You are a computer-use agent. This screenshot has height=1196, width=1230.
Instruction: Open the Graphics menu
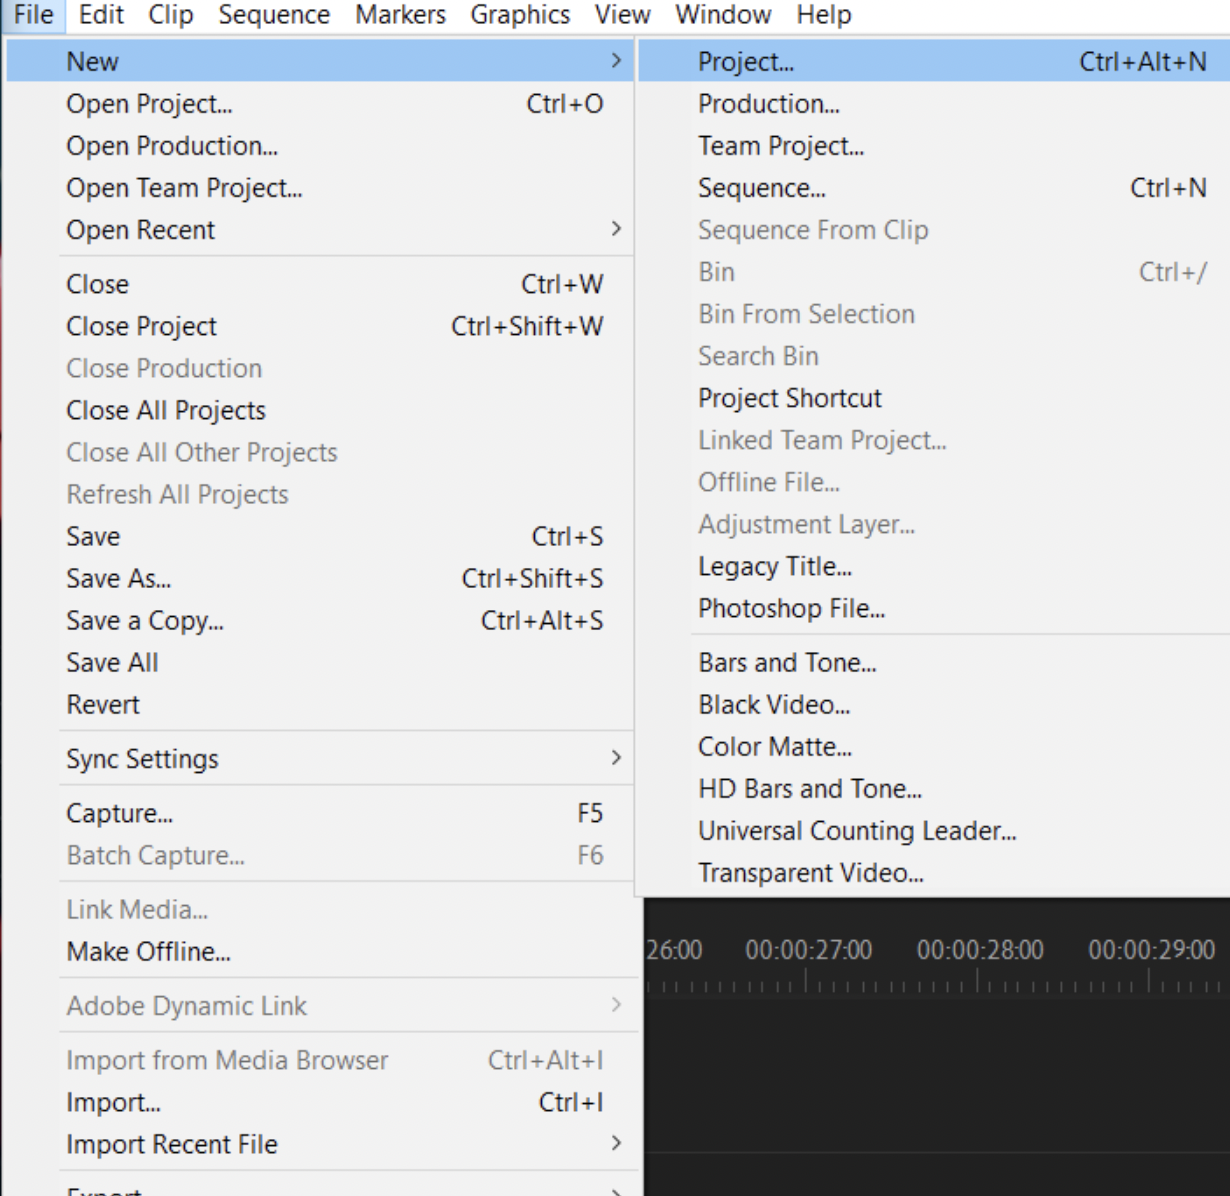click(520, 15)
